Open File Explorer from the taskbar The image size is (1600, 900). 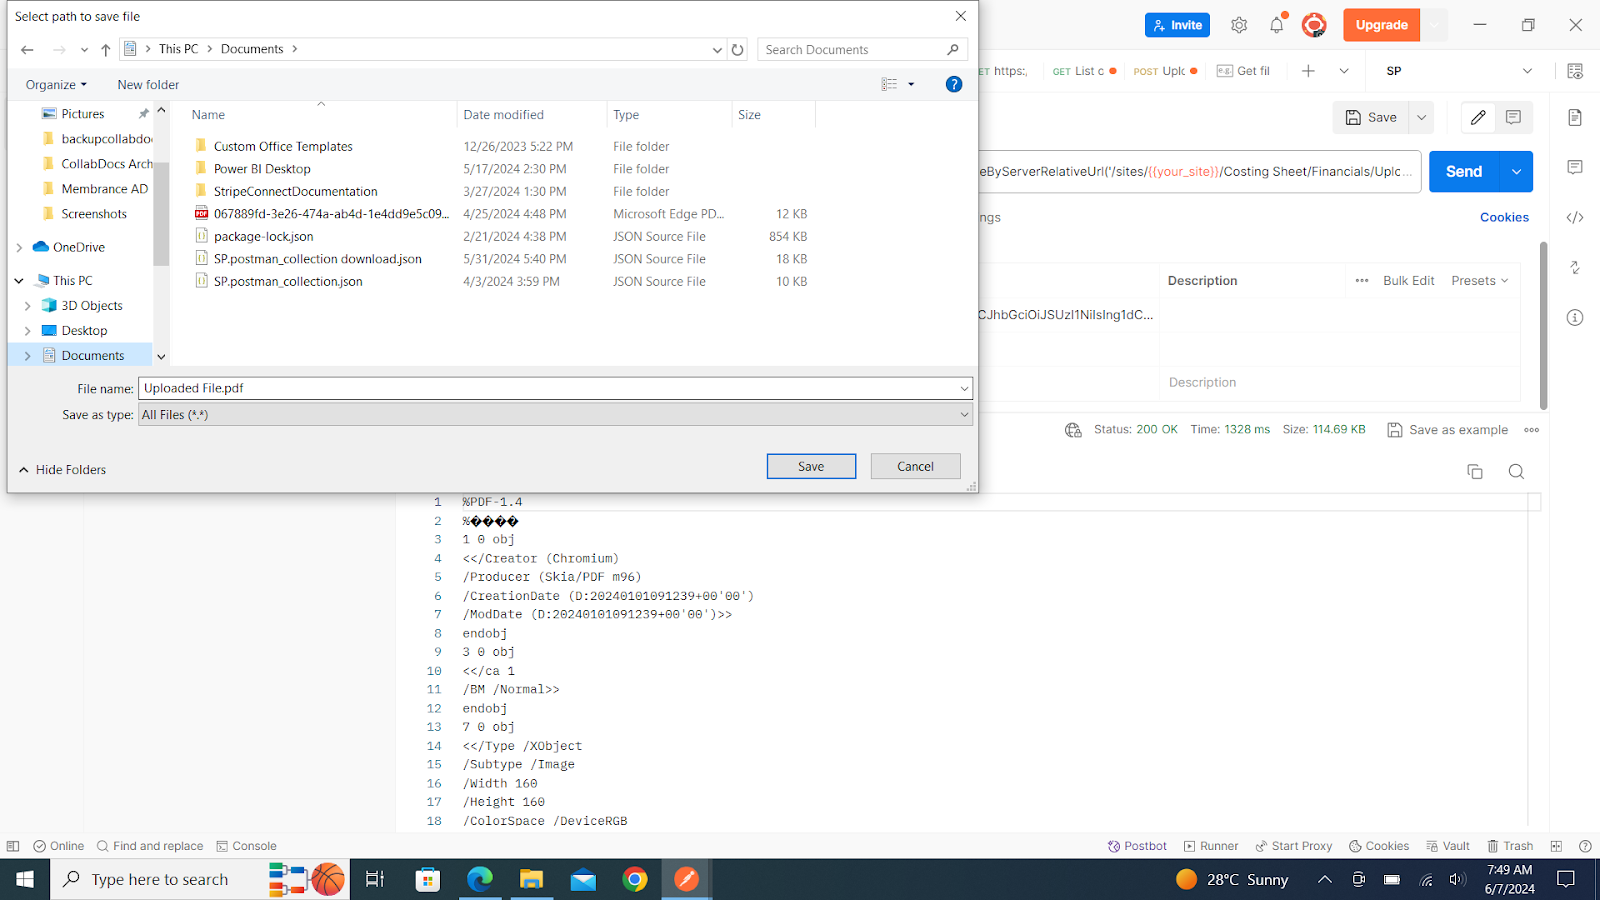coord(531,879)
